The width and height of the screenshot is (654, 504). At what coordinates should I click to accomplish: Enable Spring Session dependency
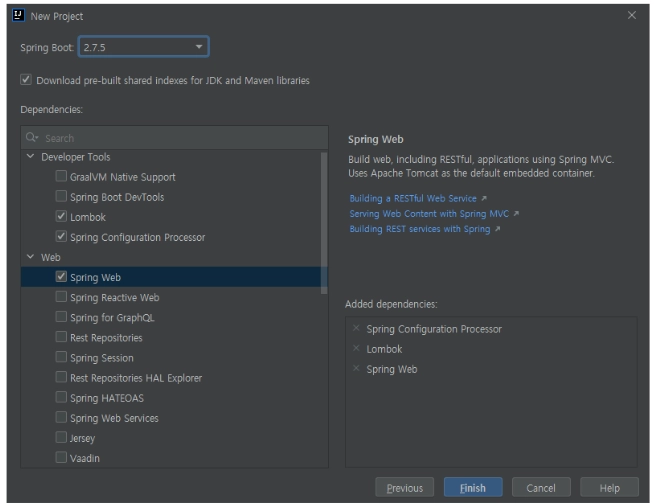[61, 357]
